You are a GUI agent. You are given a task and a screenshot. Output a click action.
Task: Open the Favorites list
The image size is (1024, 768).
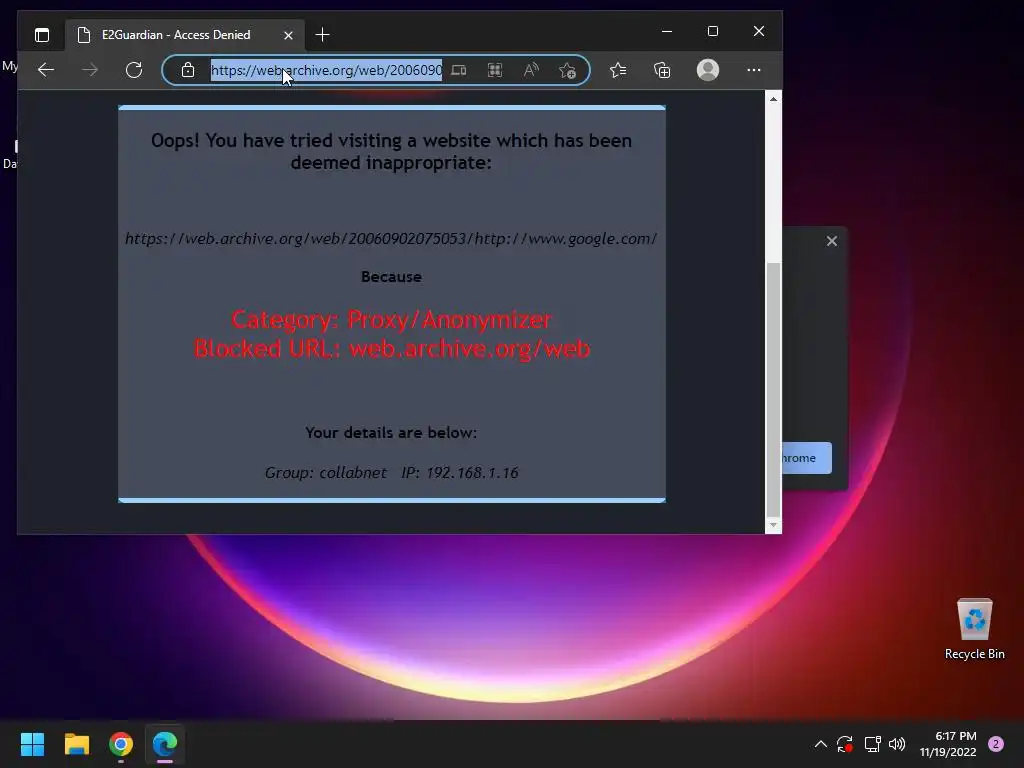point(618,70)
